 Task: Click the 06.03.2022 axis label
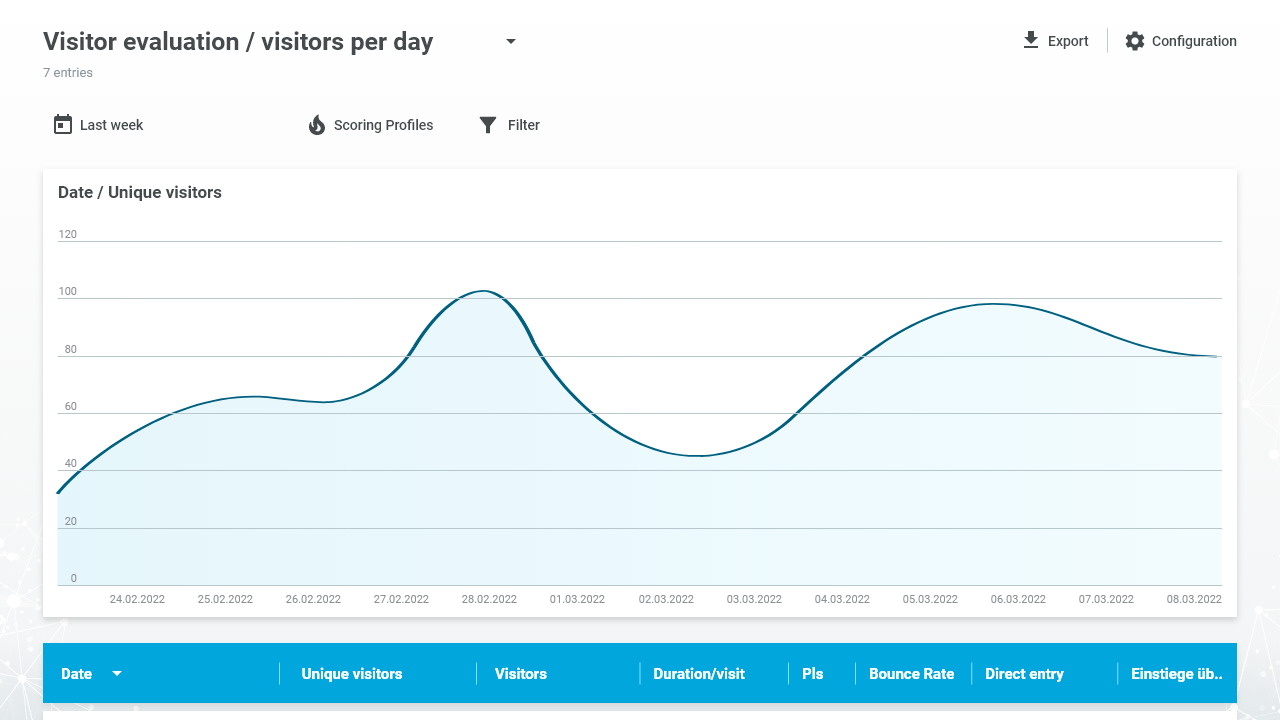(1018, 599)
